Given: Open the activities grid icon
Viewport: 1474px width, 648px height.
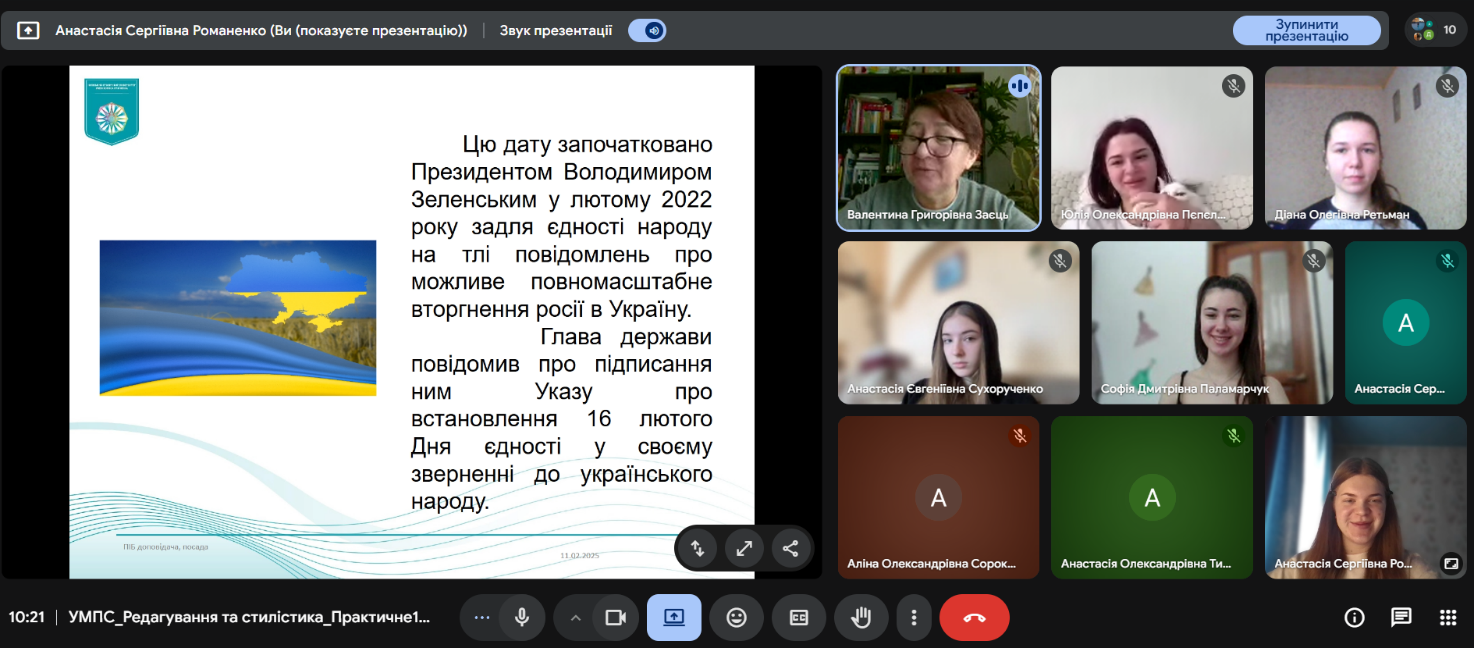Looking at the screenshot, I should [x=1447, y=618].
